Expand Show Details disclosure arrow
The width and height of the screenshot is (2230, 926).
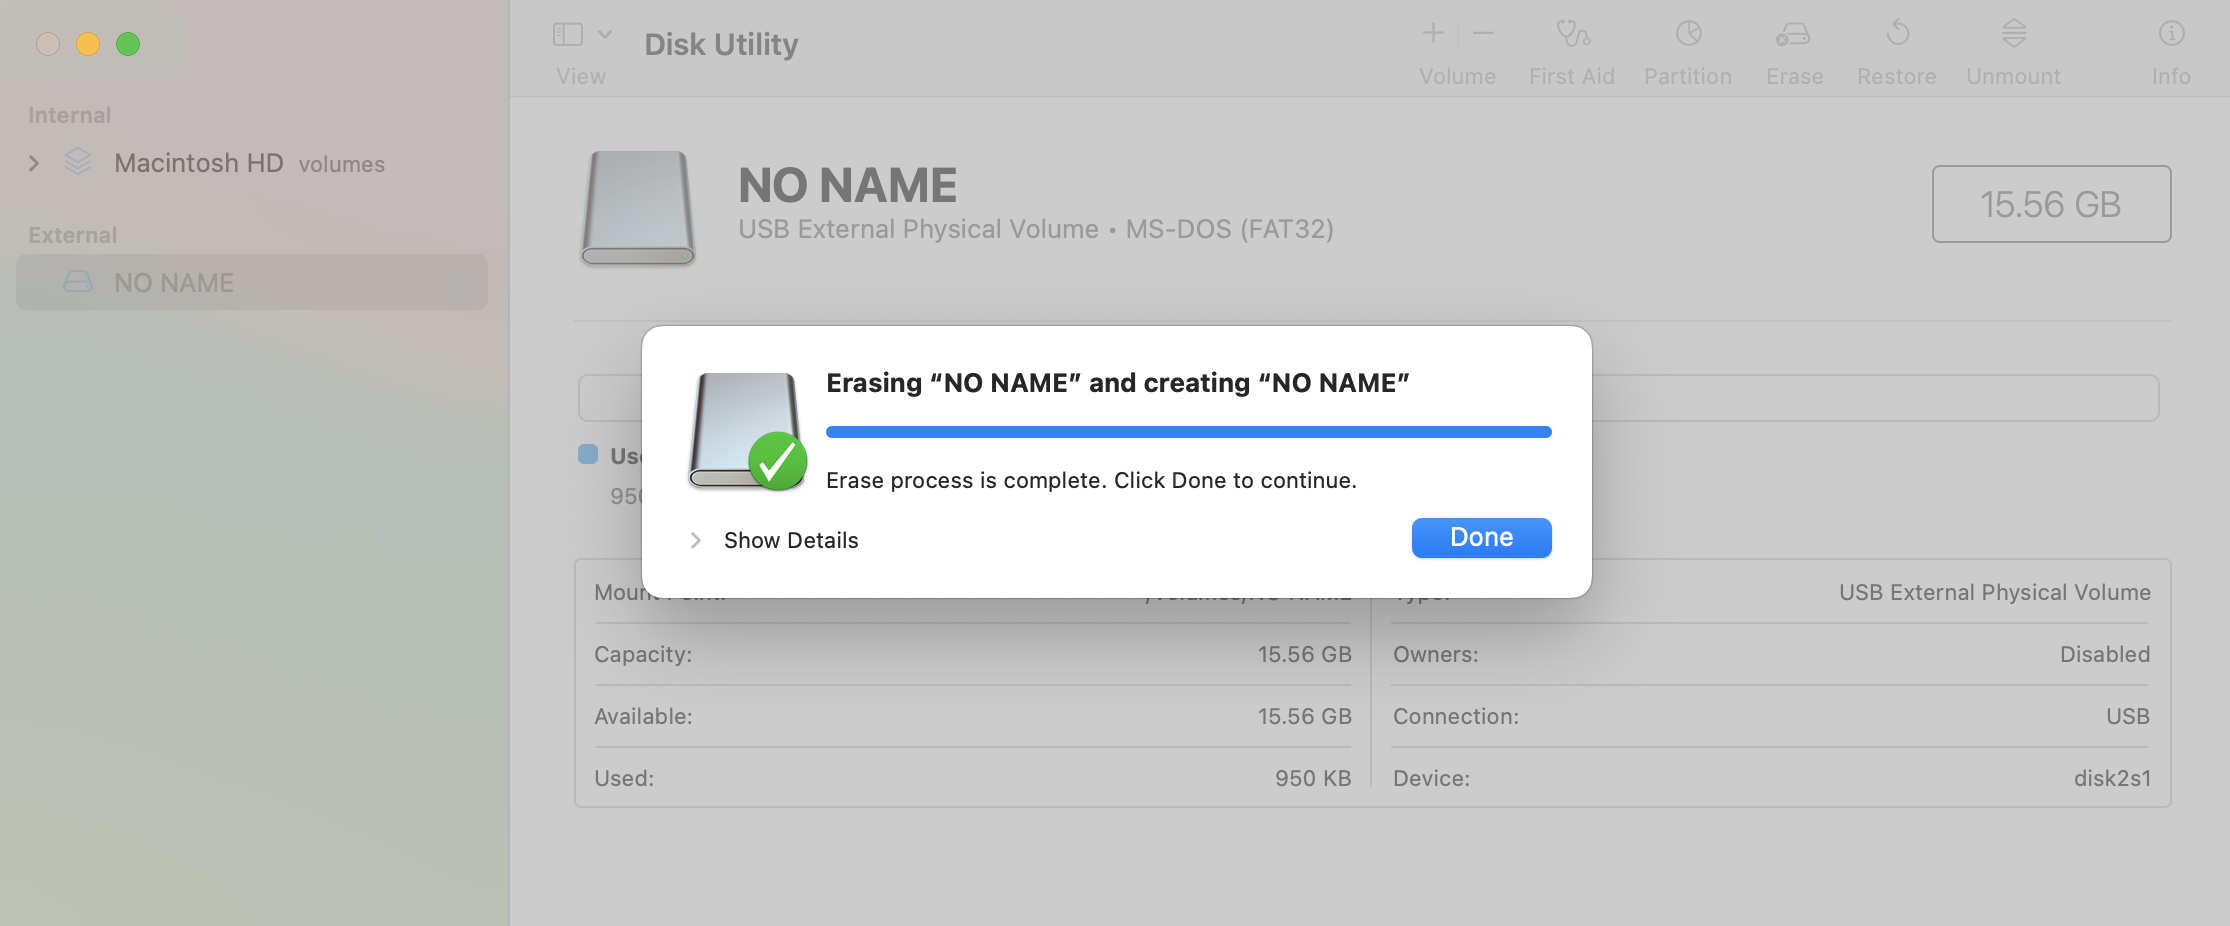pyautogui.click(x=696, y=540)
